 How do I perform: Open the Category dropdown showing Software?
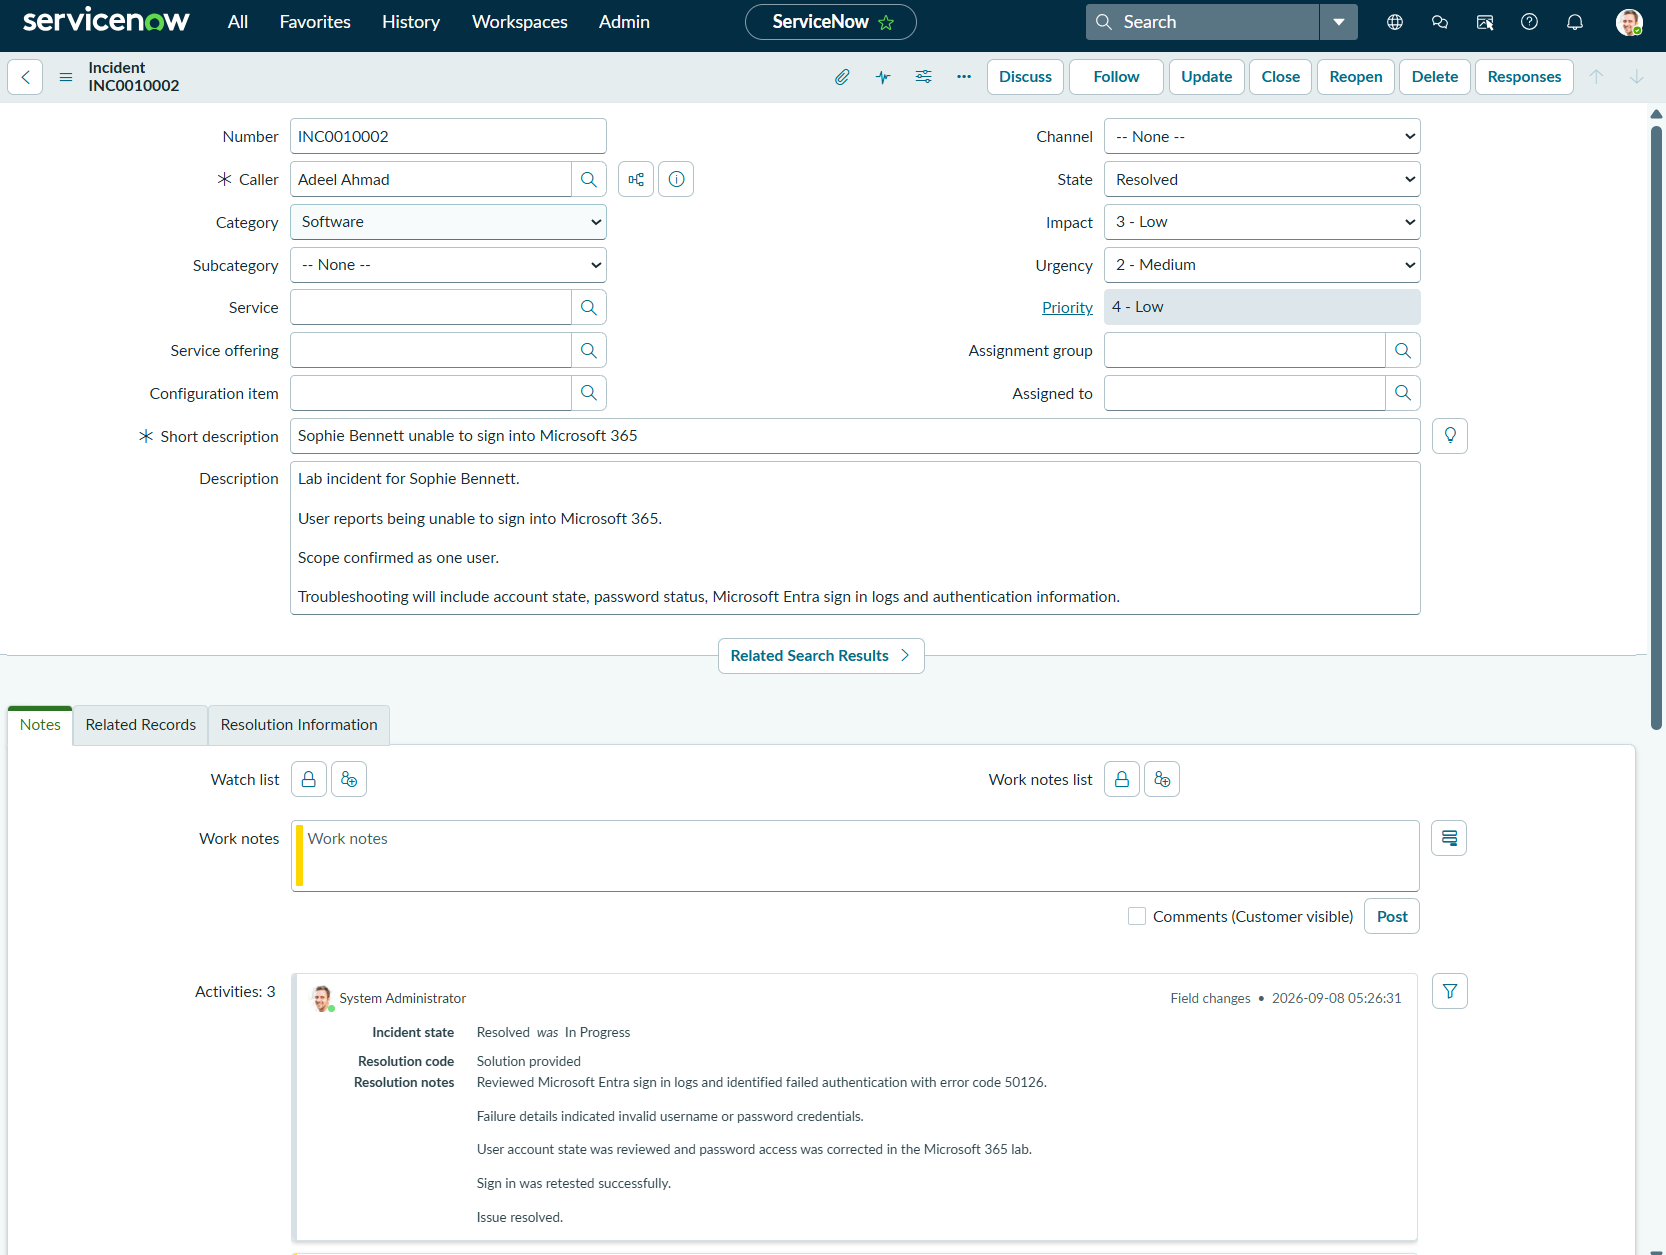[448, 222]
